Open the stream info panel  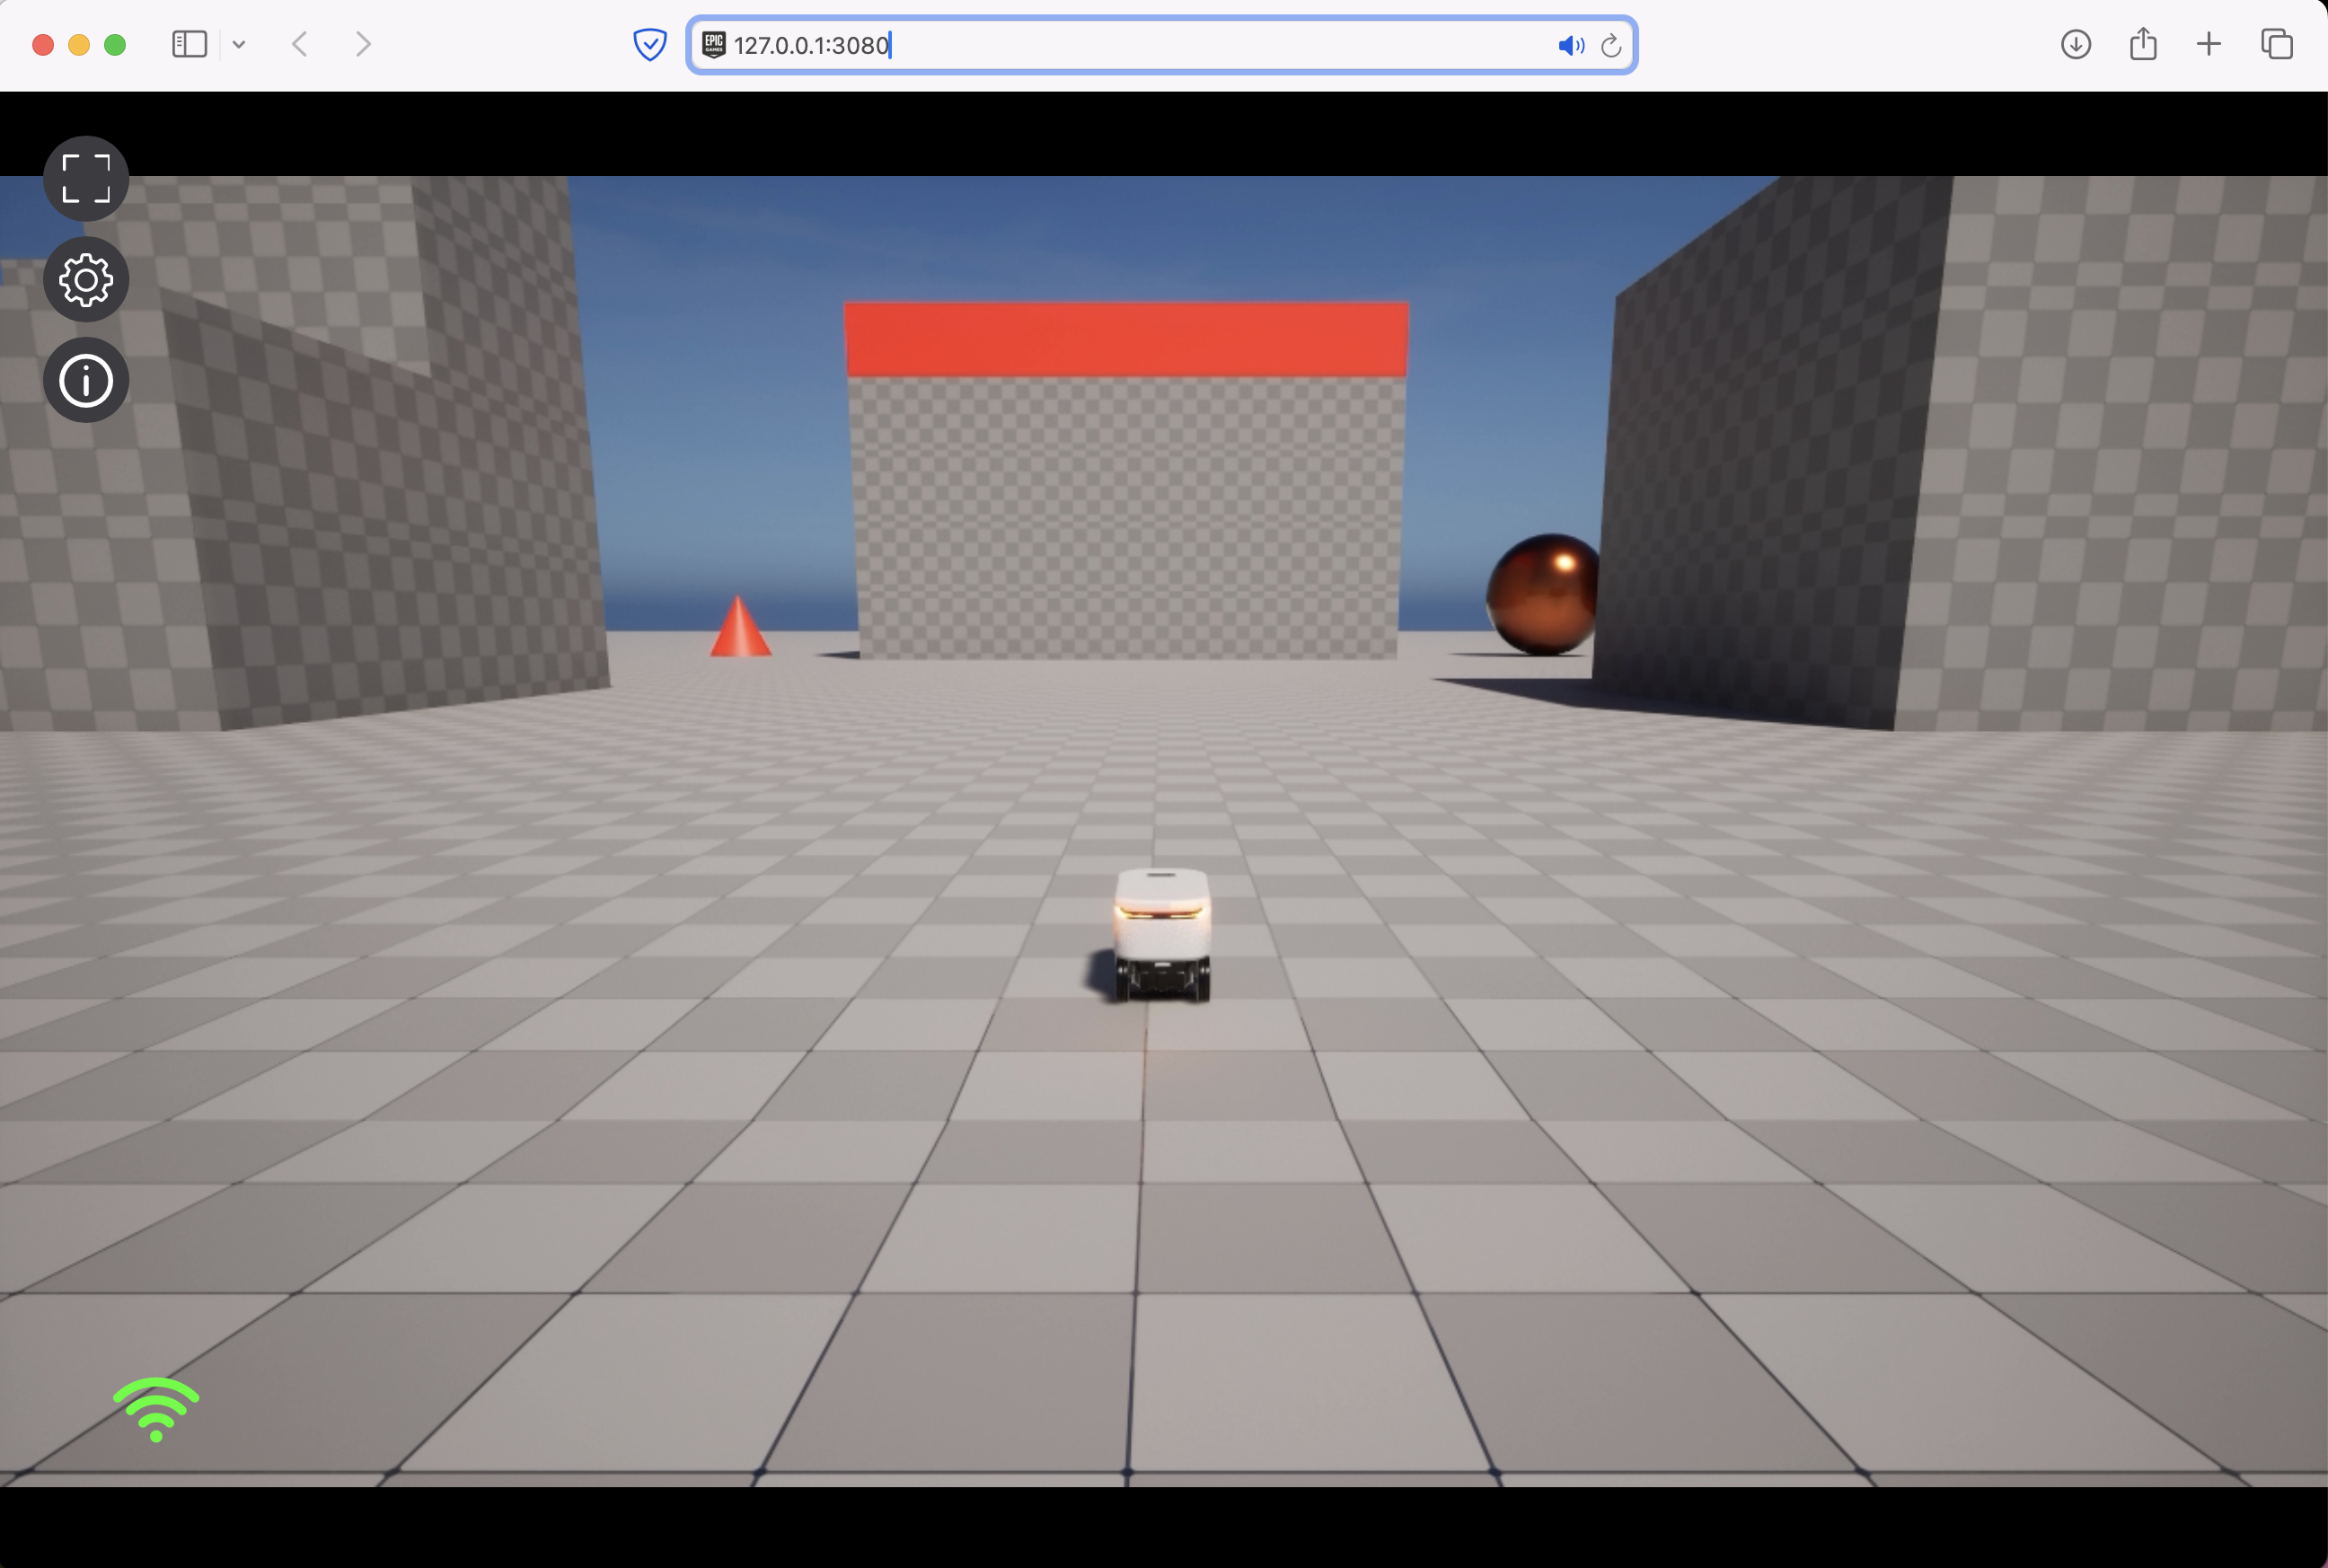[86, 380]
